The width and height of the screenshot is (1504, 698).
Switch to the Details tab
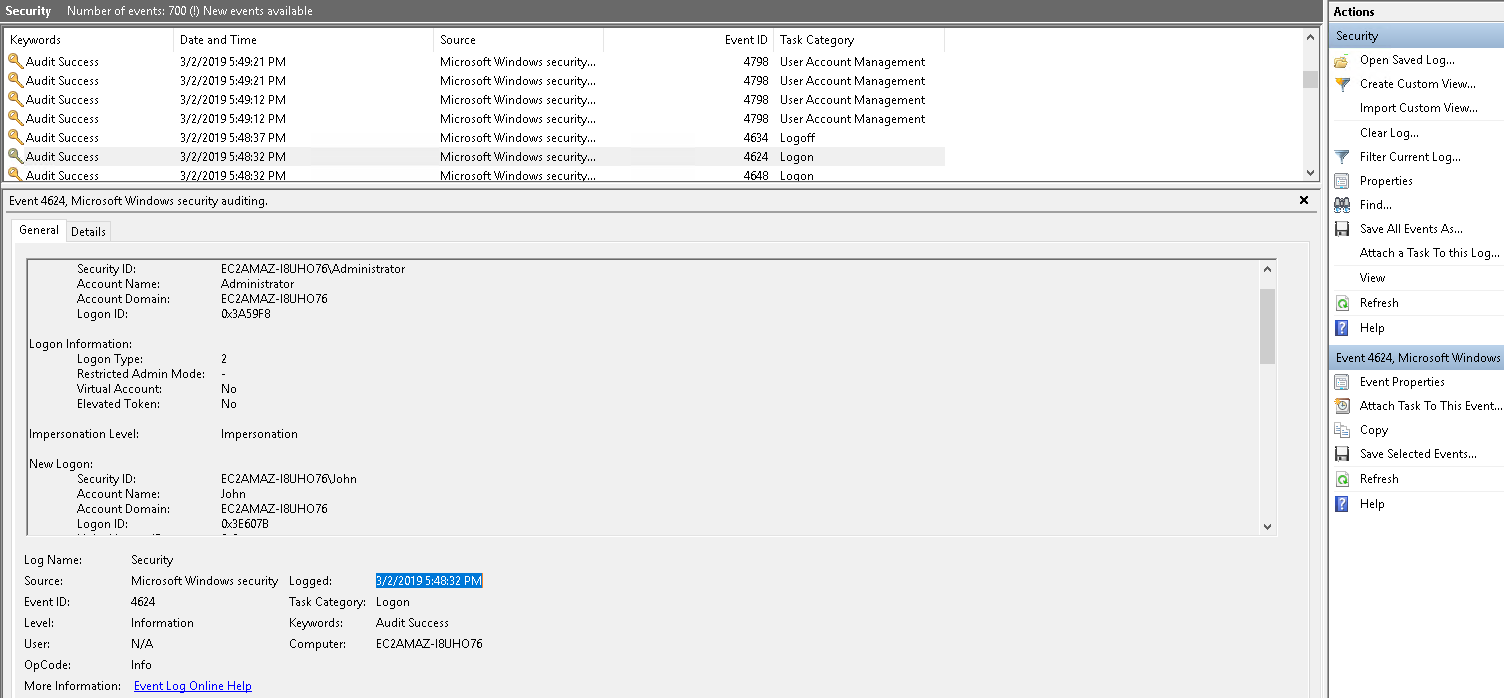(88, 231)
